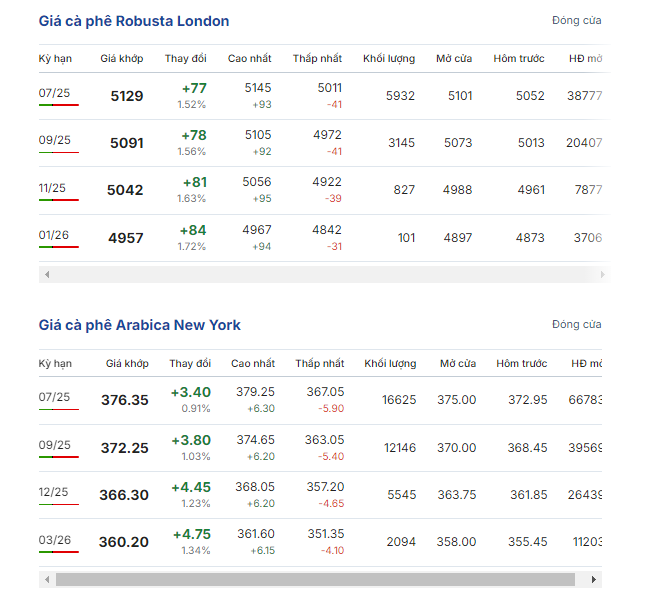Click the +3.80 change value
The image size is (645, 596).
coord(191,440)
